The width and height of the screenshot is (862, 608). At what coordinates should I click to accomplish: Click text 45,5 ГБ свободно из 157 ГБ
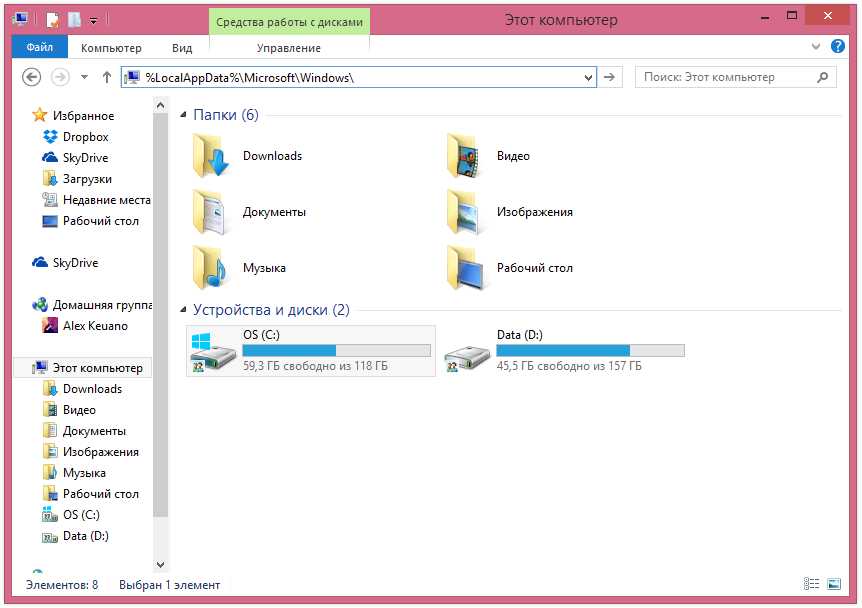coord(569,366)
